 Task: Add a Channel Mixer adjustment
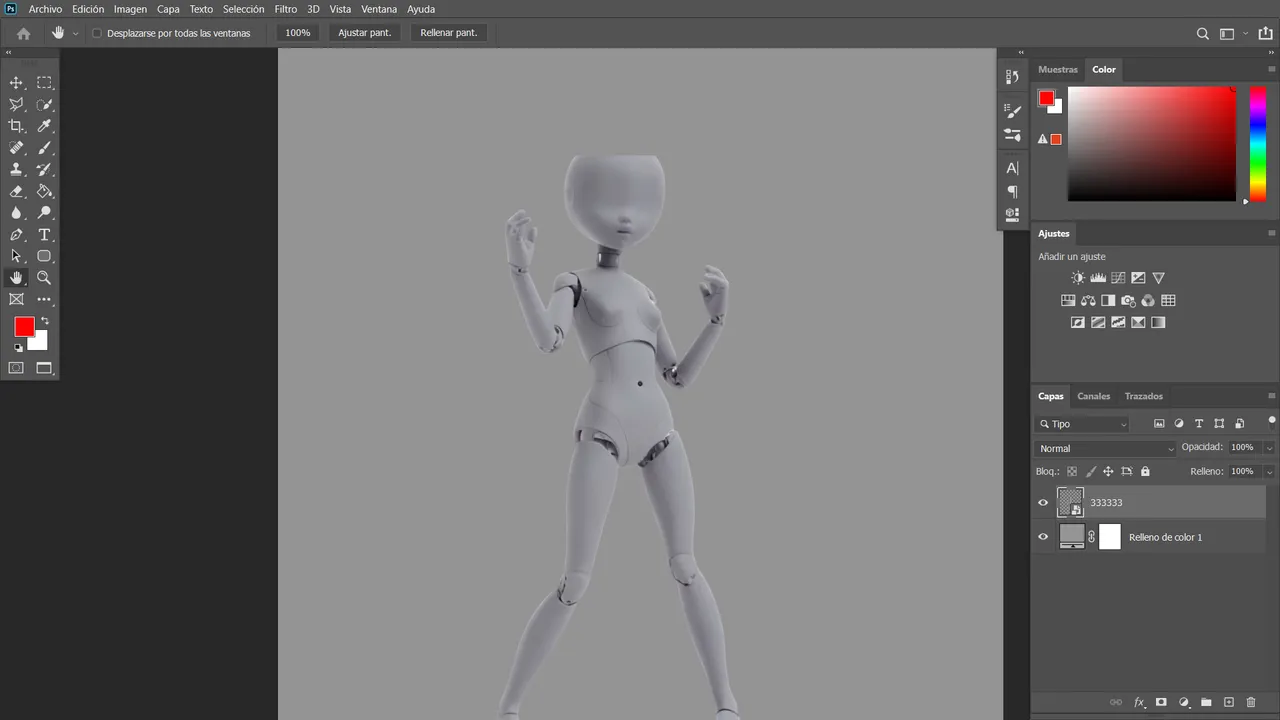coord(1148,300)
